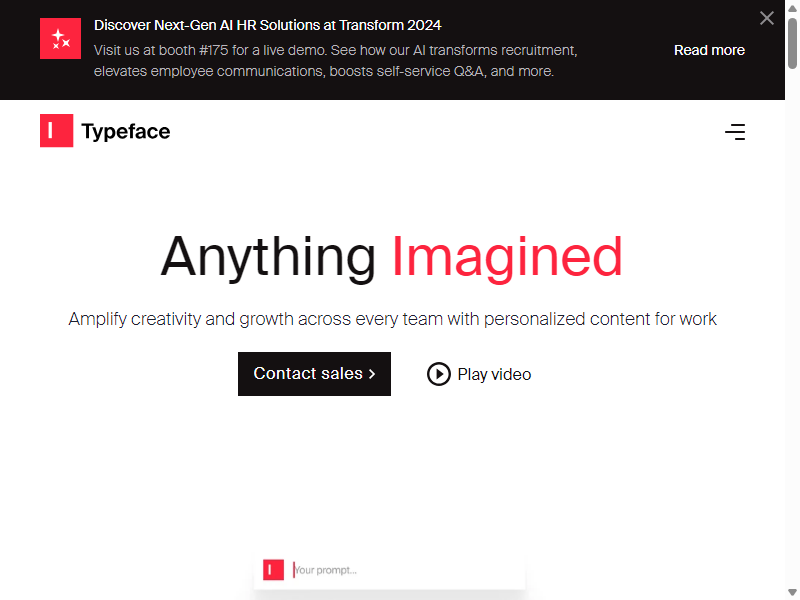The height and width of the screenshot is (600, 800).
Task: Click the red sparkle icon in banner
Action: [60, 38]
